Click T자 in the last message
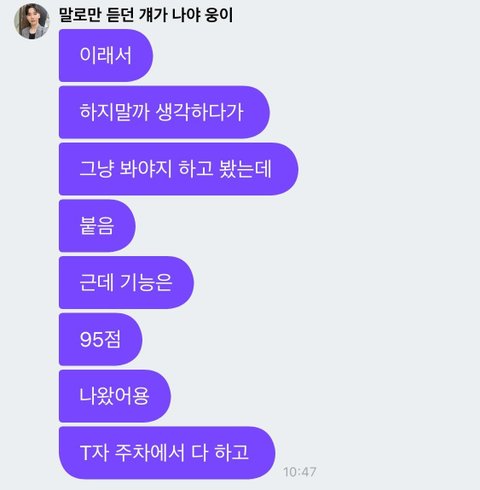Viewport: 480px width, 490px height. click(x=94, y=453)
